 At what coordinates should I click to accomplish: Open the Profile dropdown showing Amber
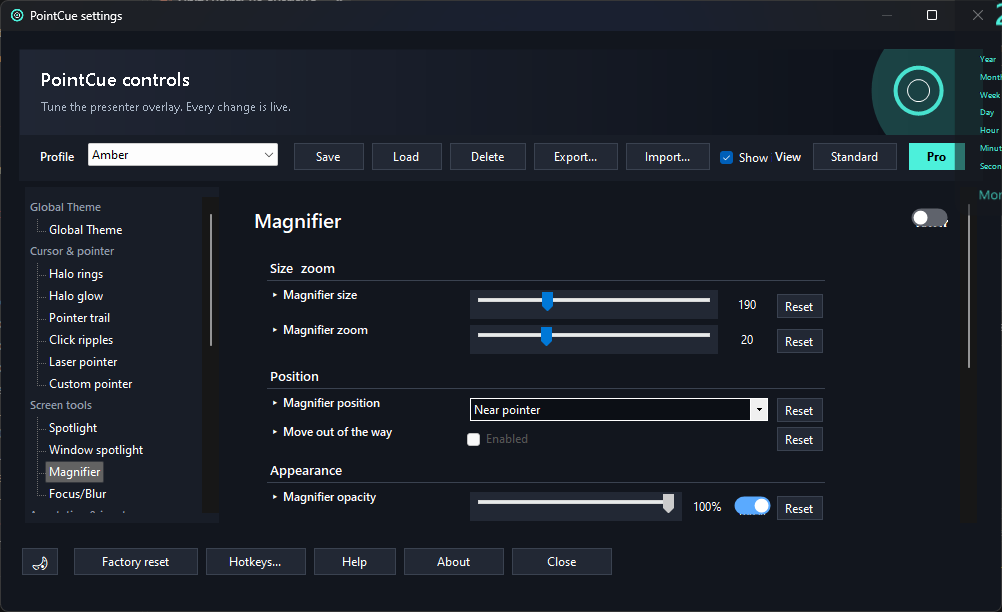(183, 155)
